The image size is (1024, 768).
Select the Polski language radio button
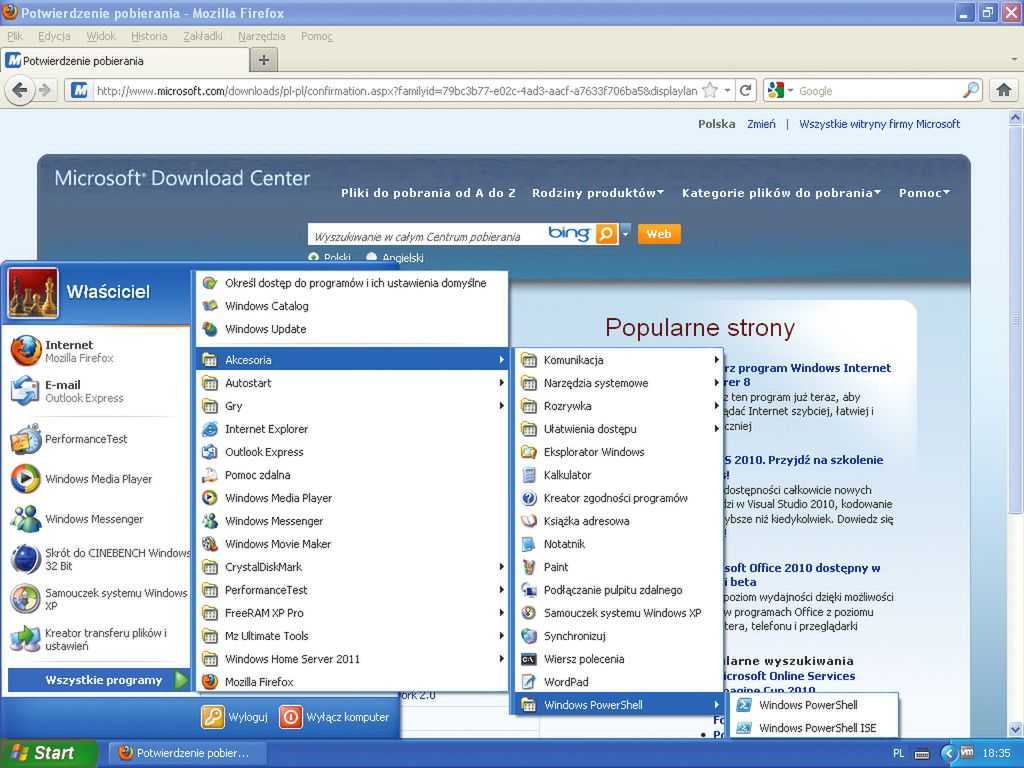(x=313, y=257)
